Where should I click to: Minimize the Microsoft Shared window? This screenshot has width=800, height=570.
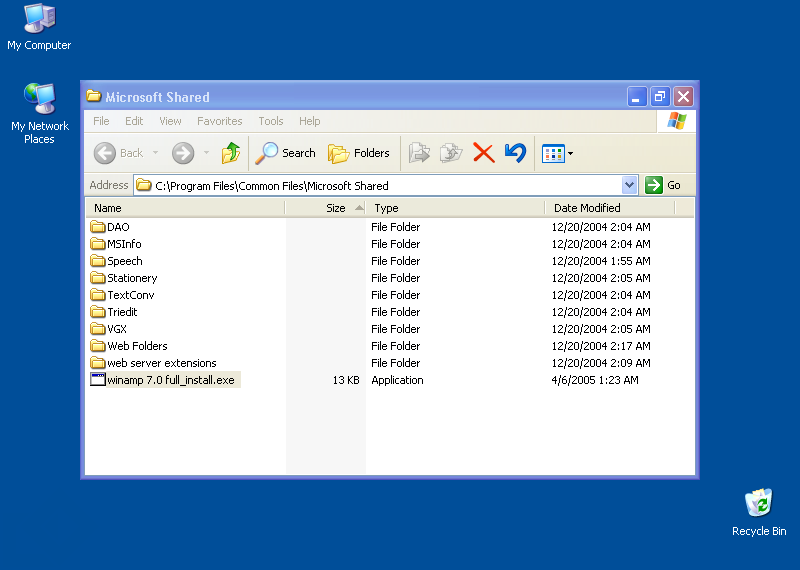(637, 96)
